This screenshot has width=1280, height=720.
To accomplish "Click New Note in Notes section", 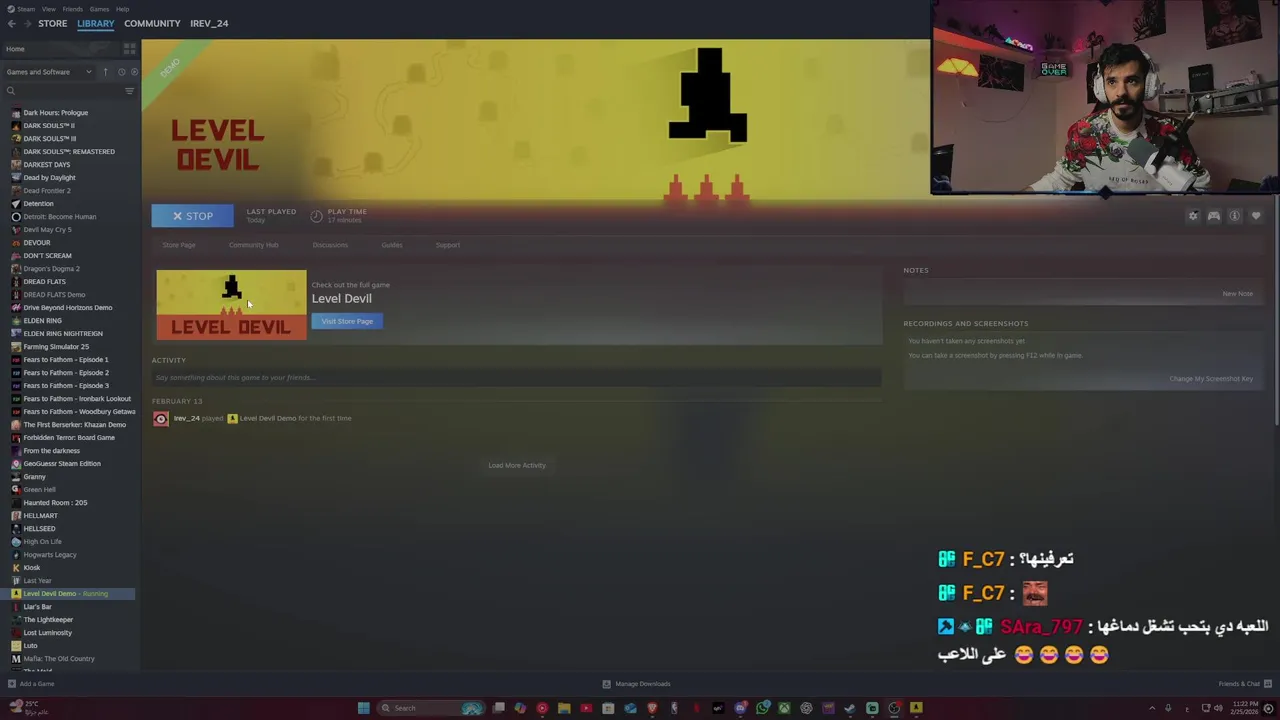I will 1237,294.
